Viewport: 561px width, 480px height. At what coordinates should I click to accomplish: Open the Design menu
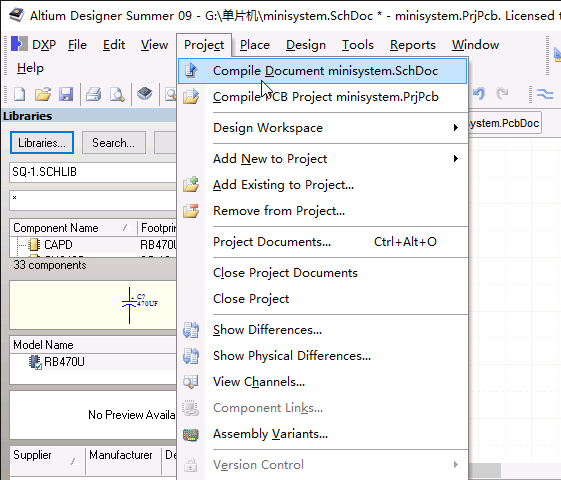[306, 45]
